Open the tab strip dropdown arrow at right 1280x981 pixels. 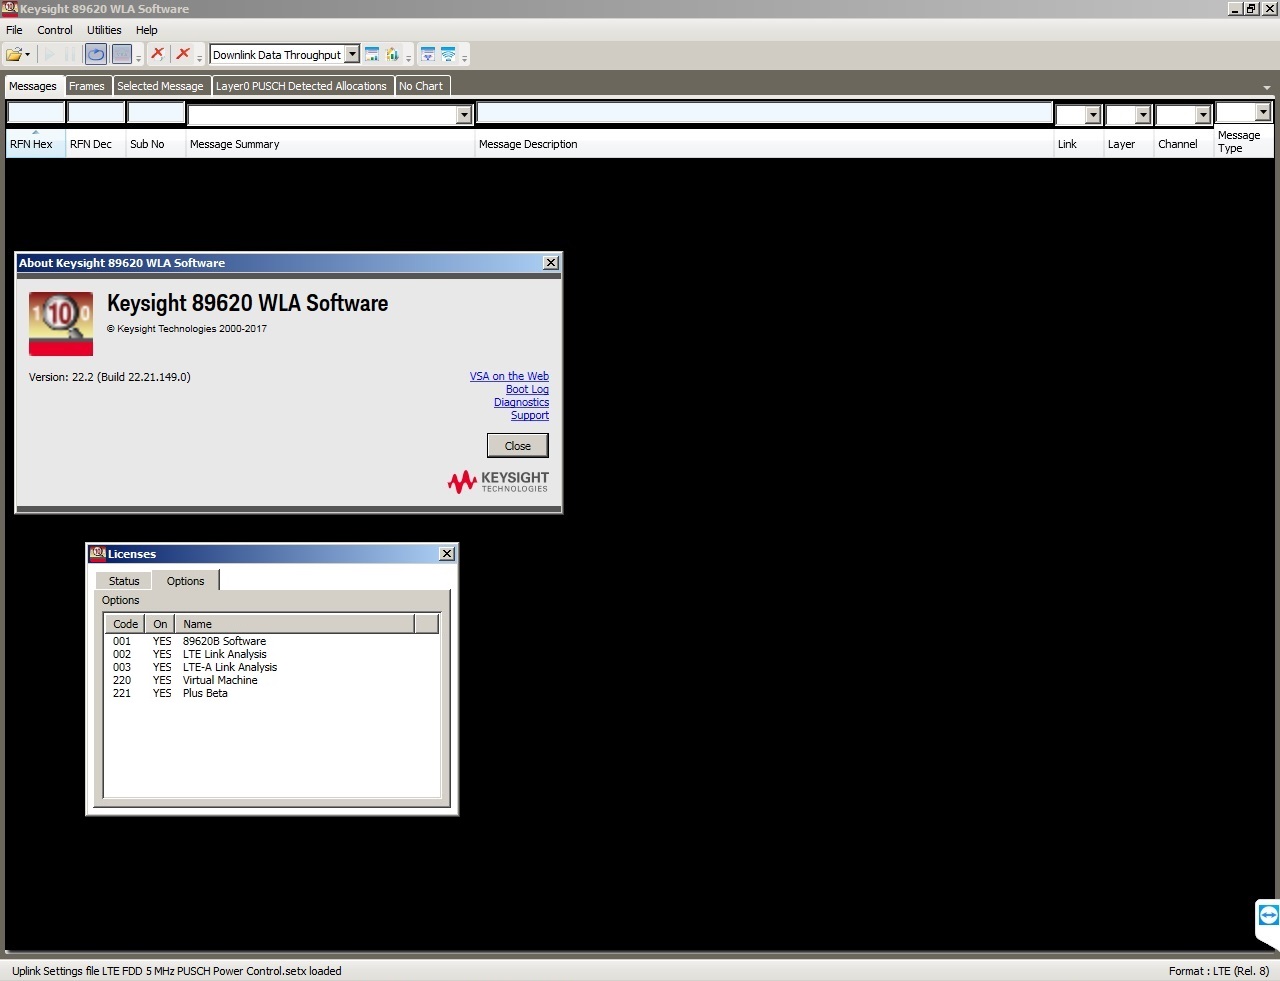(x=1267, y=88)
